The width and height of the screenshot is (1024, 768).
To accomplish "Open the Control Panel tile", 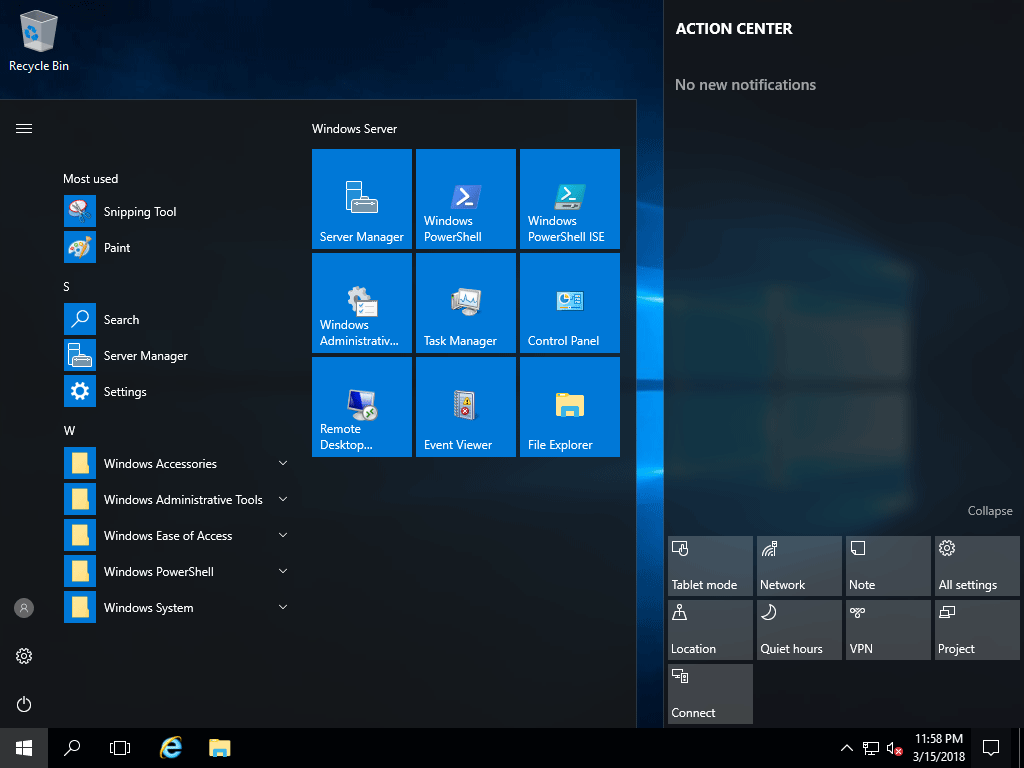I will coord(569,302).
